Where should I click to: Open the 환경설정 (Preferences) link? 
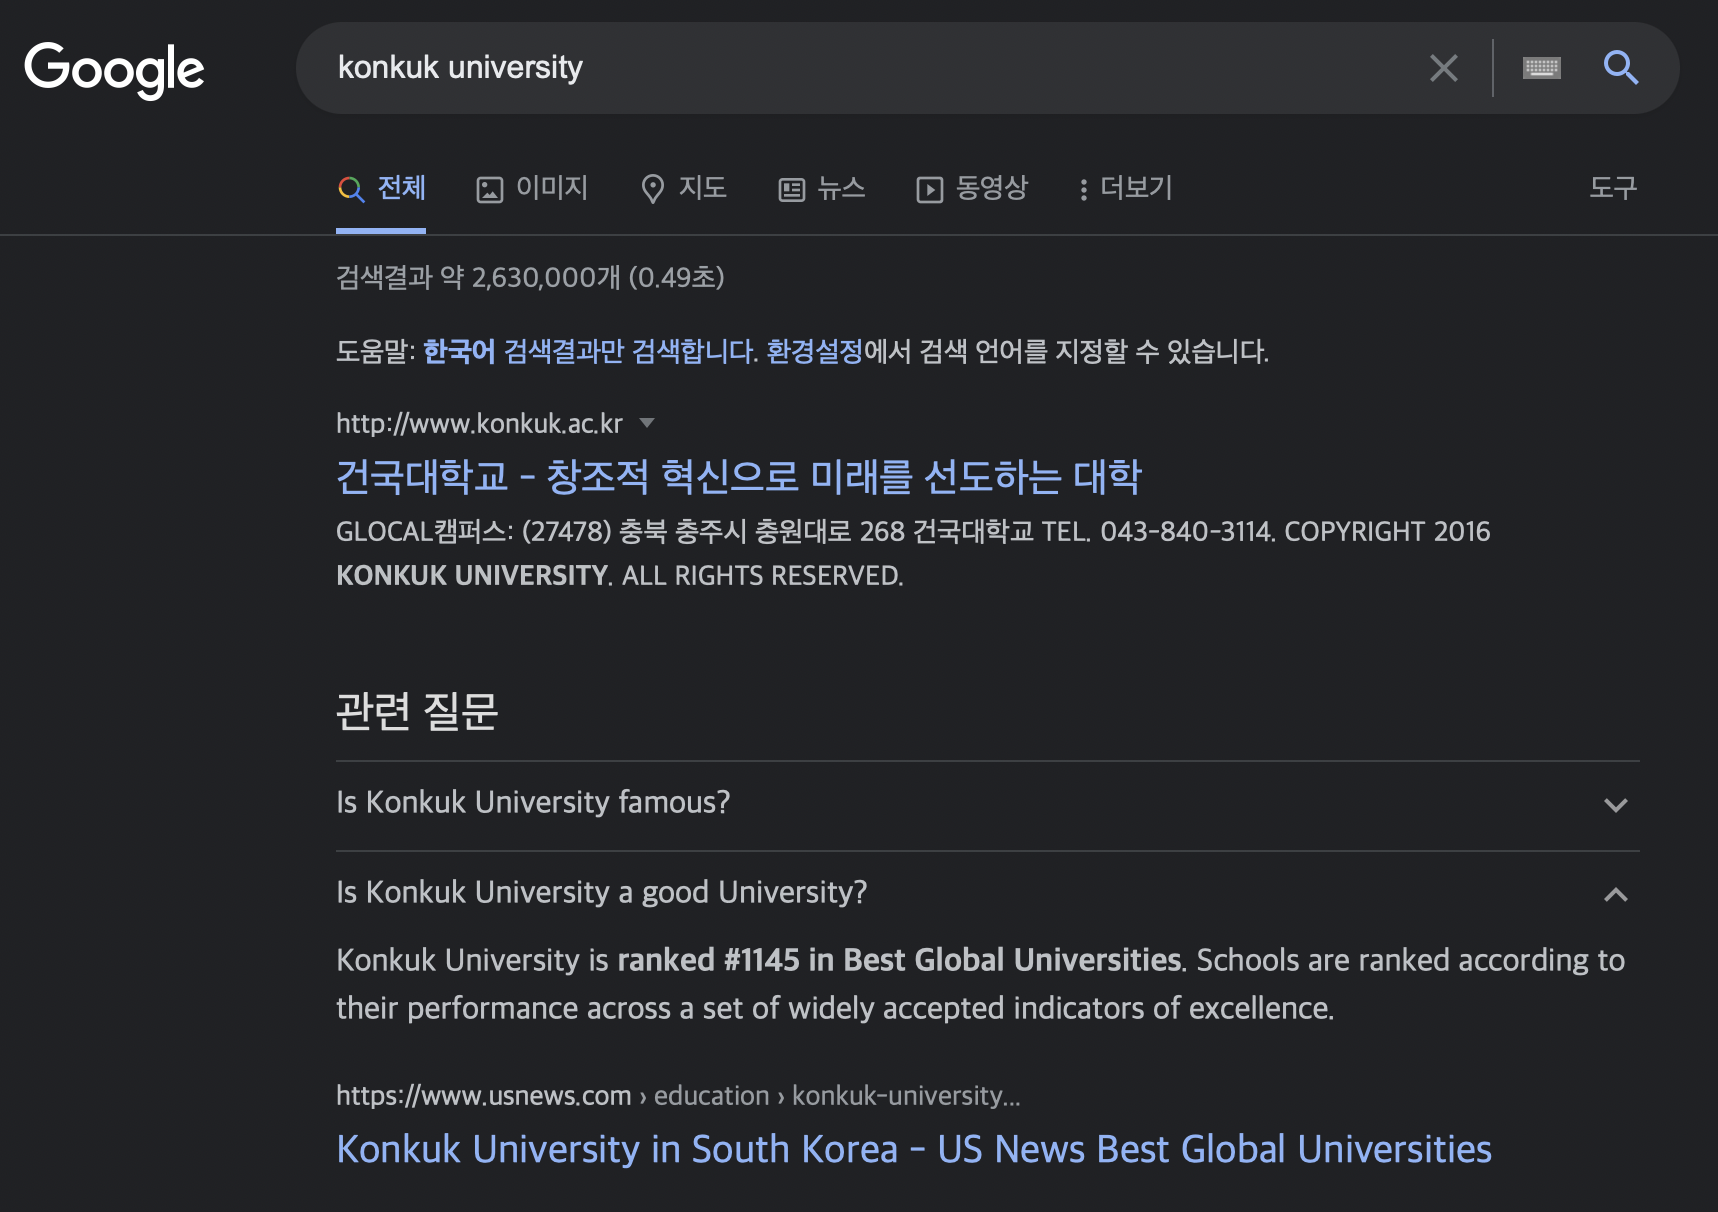coord(814,352)
